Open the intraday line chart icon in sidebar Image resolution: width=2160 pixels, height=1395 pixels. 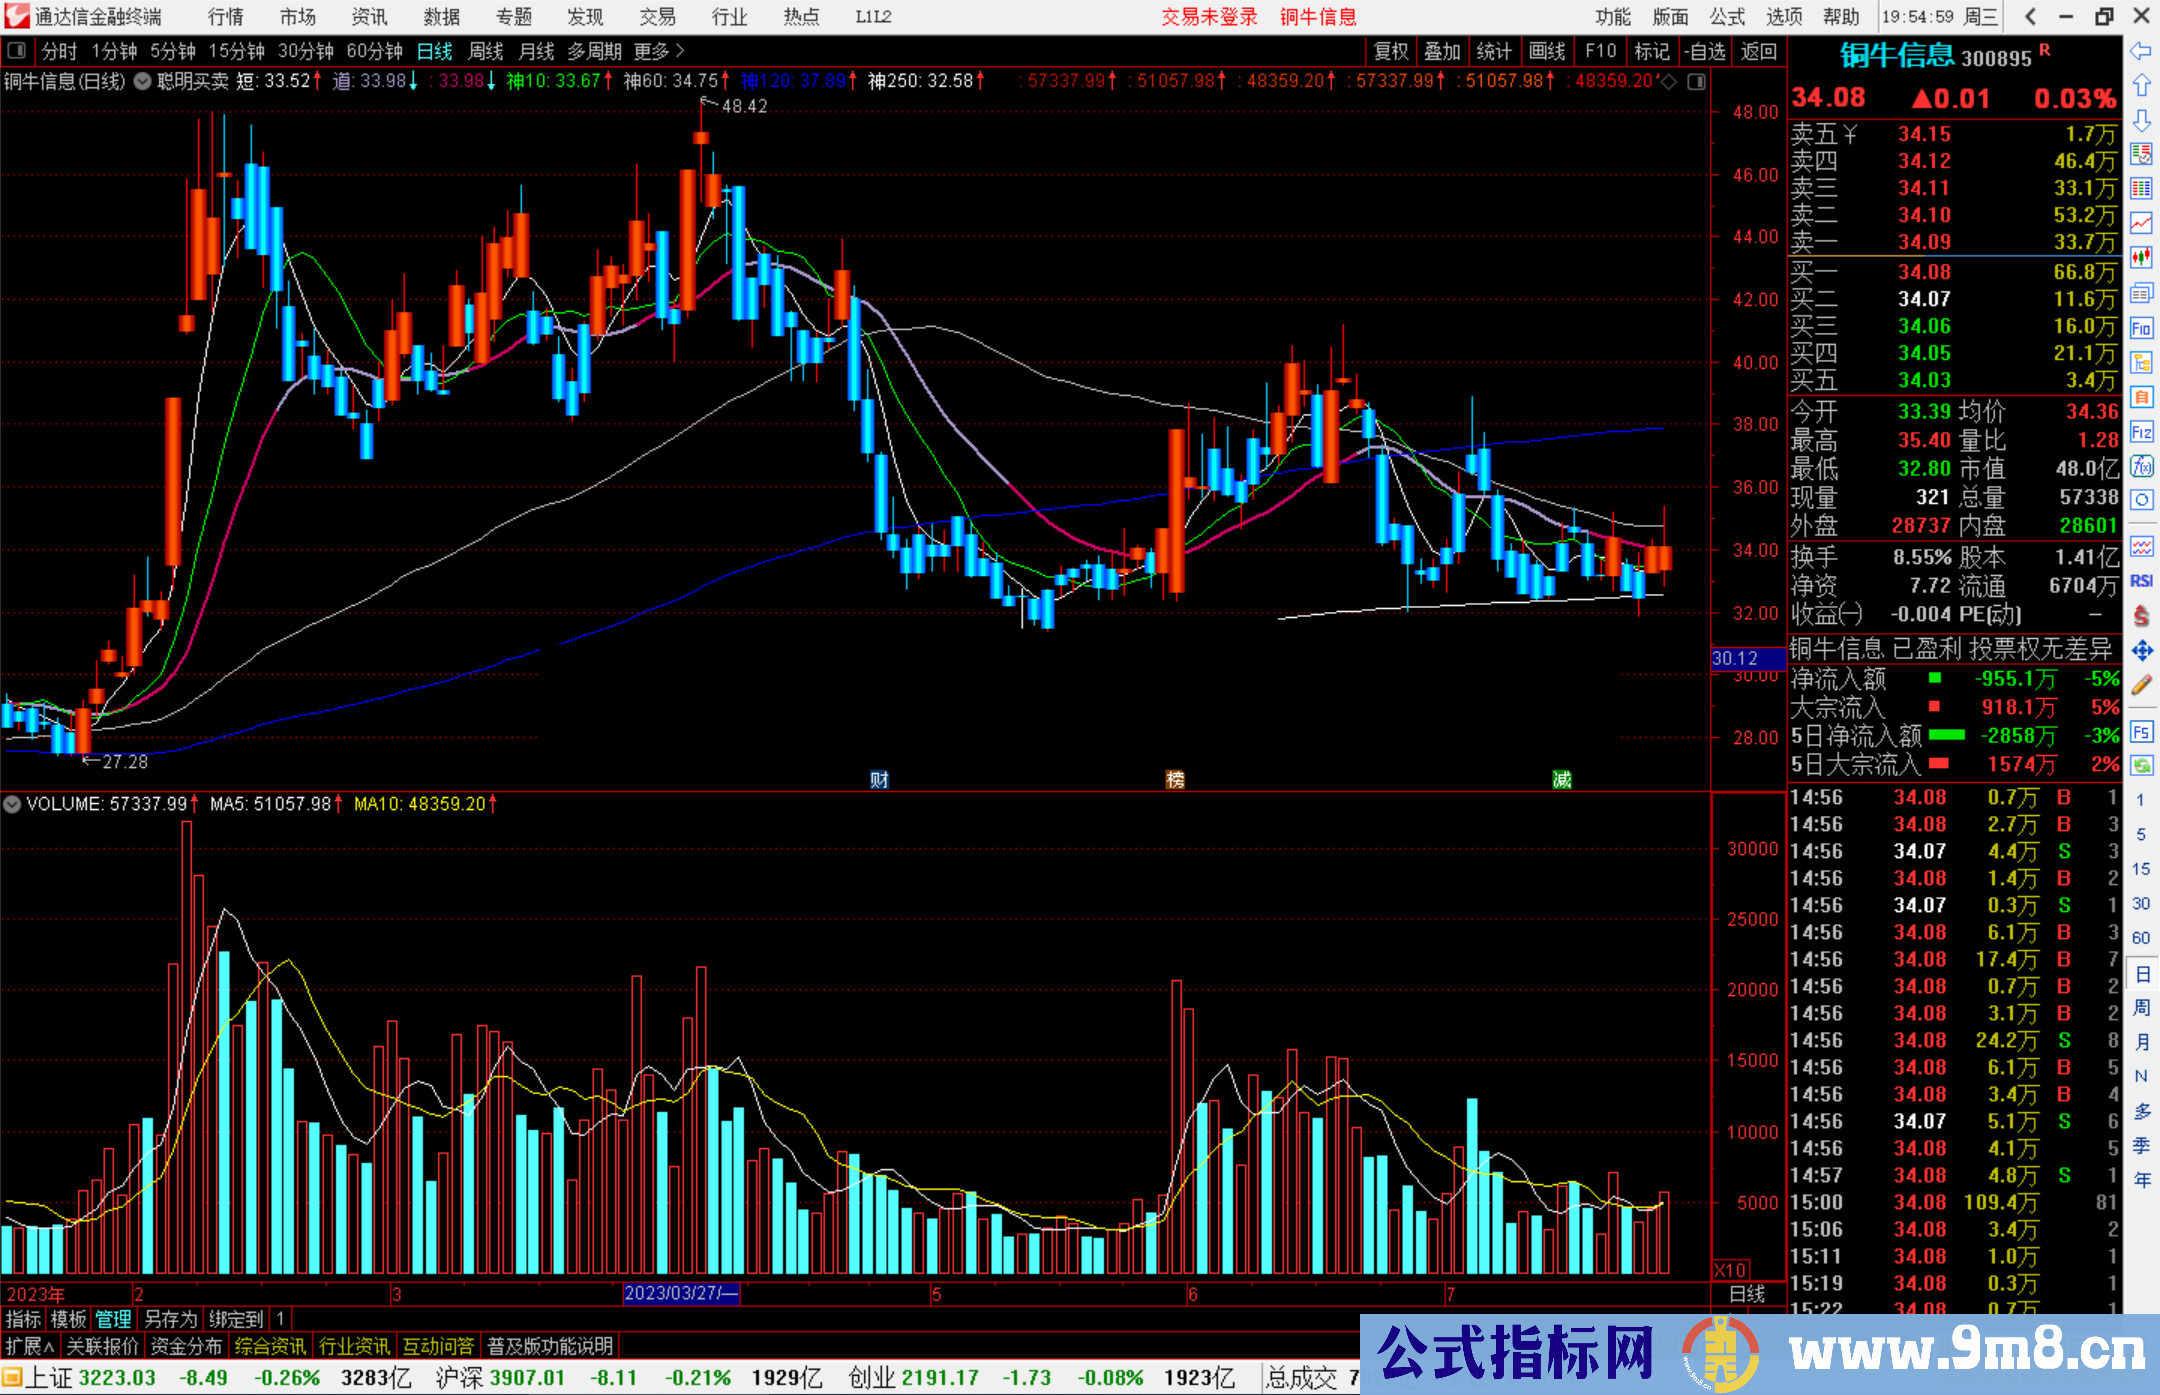coord(2141,223)
